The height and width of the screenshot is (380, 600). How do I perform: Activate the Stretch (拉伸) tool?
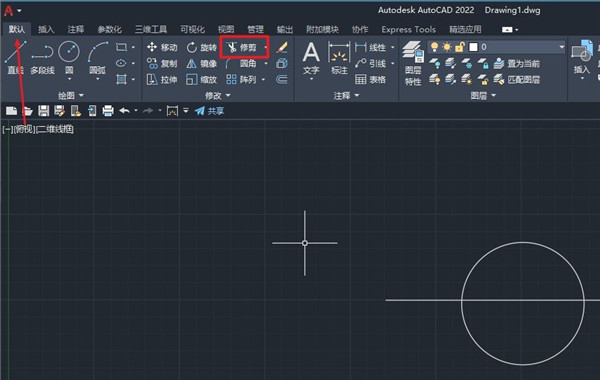pyautogui.click(x=162, y=79)
